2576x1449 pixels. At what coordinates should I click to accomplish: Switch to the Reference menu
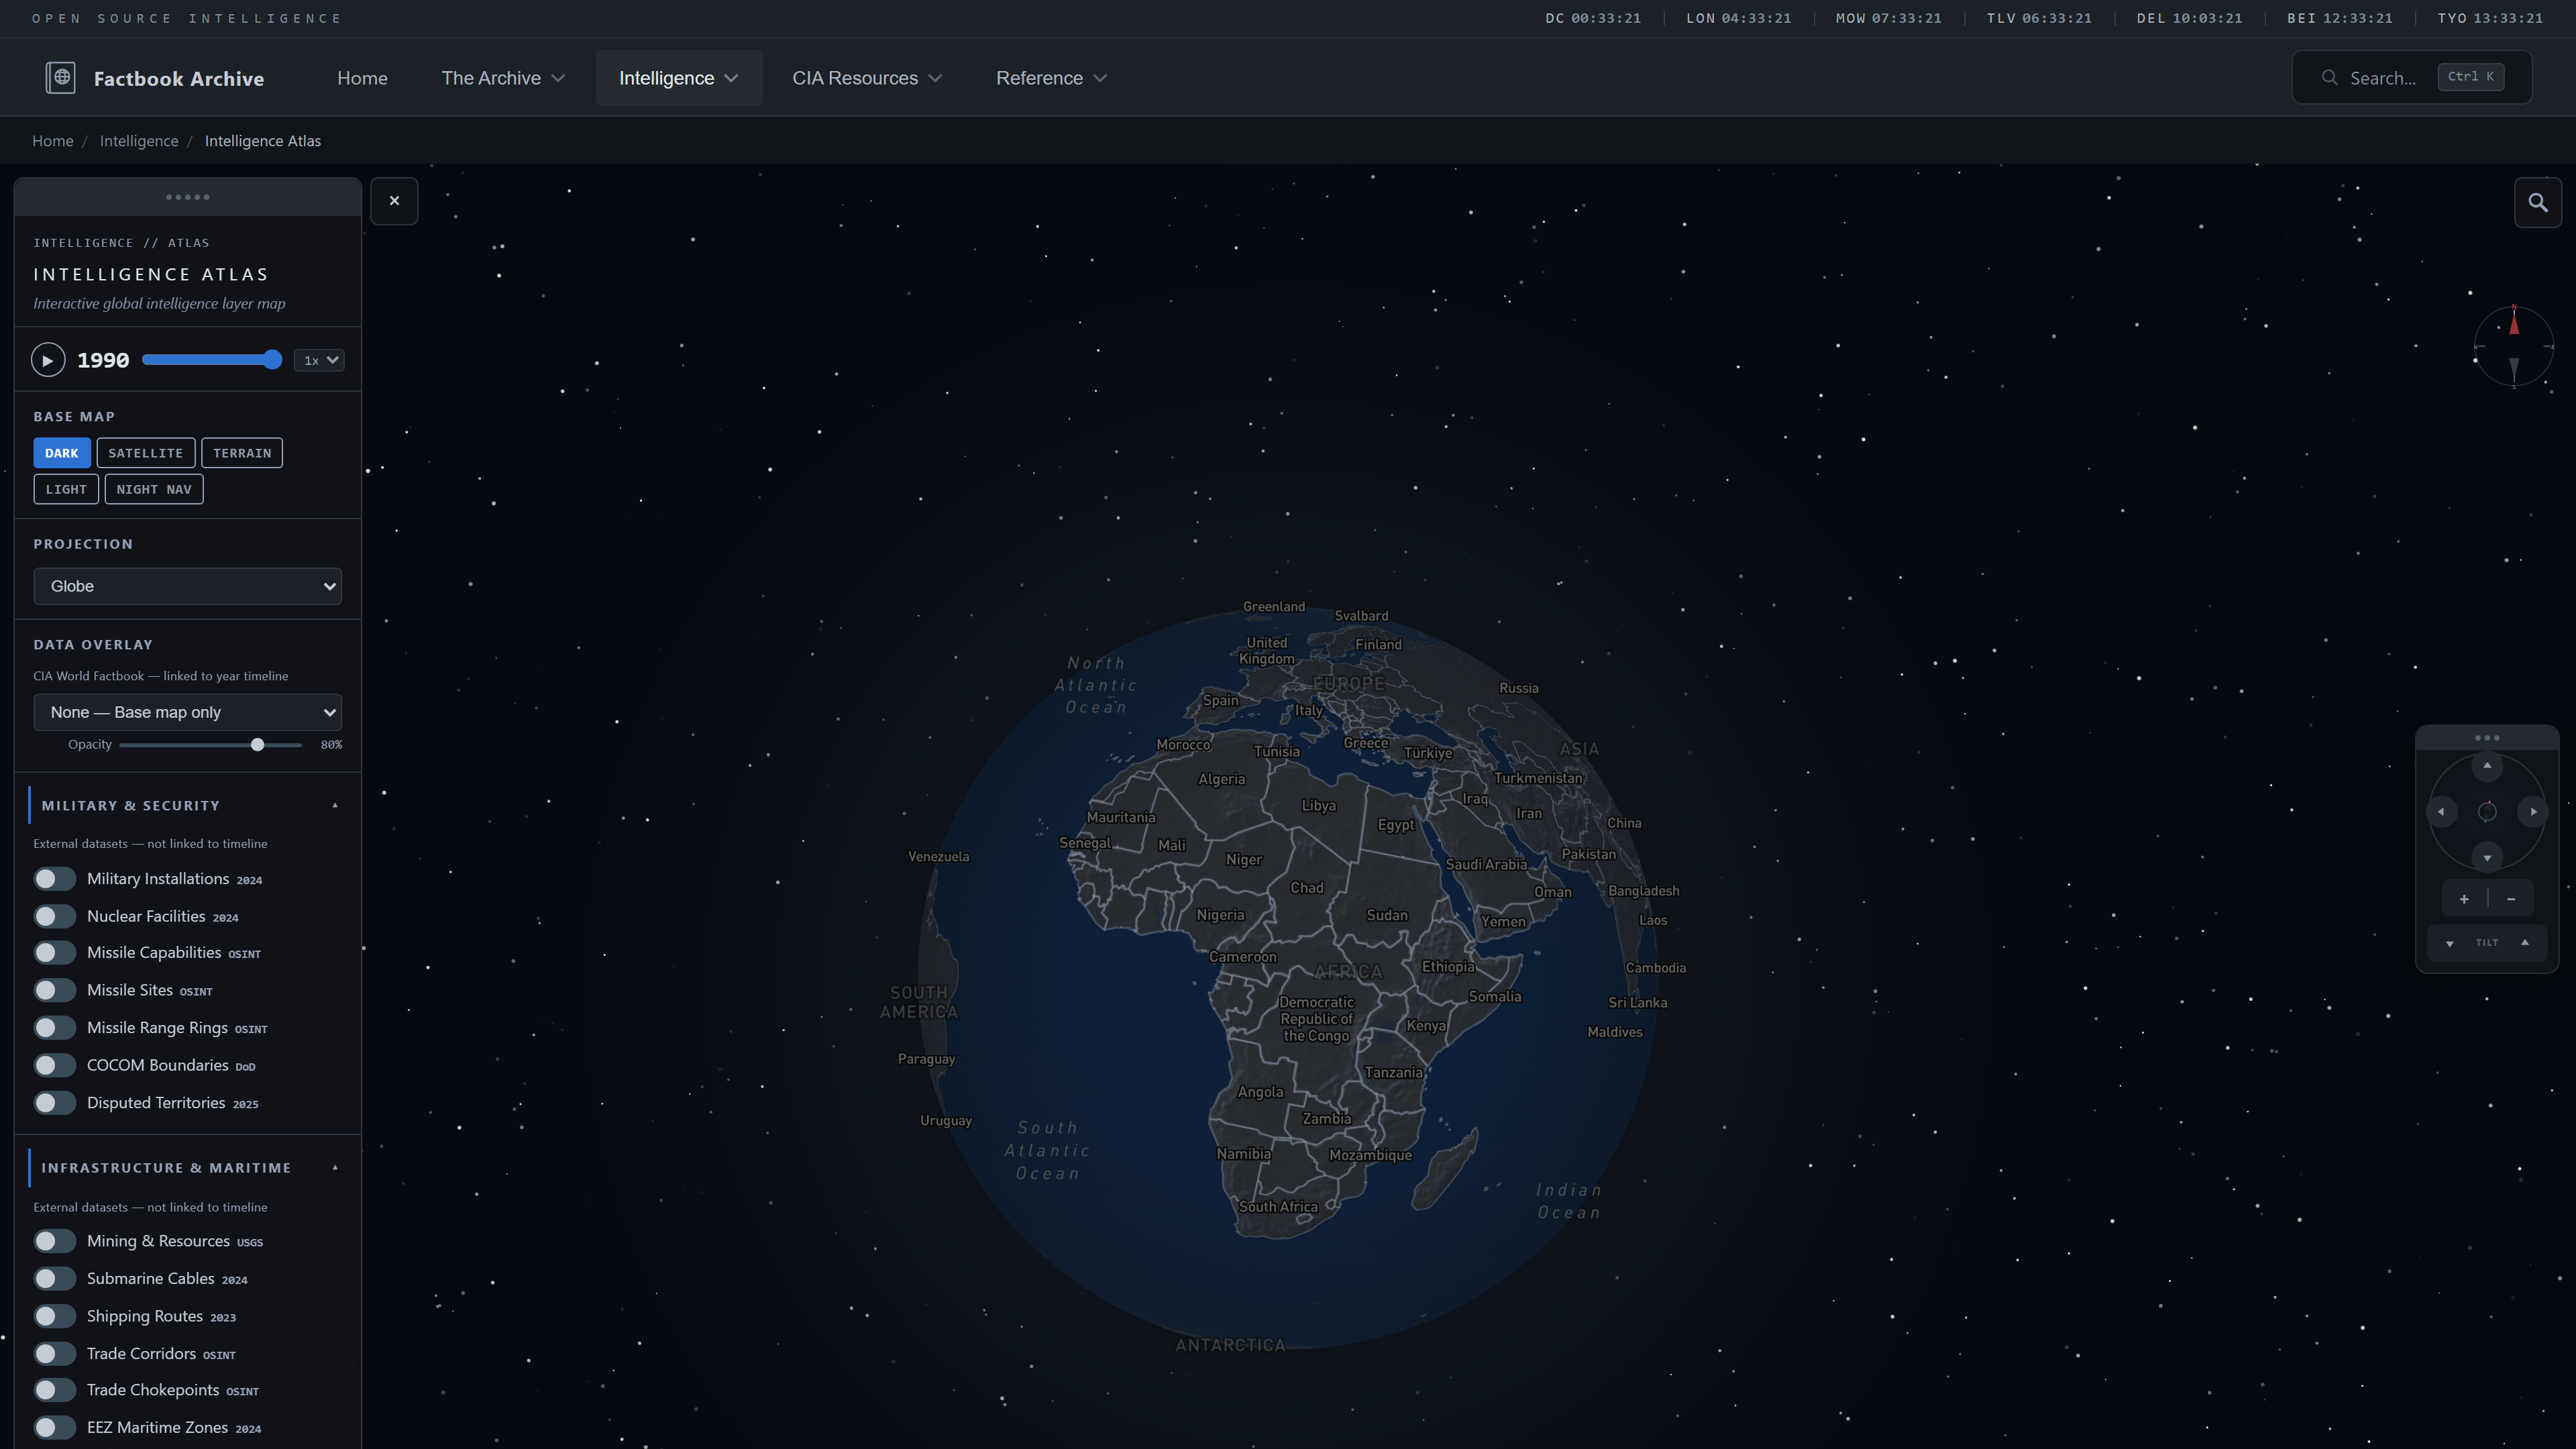click(1050, 77)
